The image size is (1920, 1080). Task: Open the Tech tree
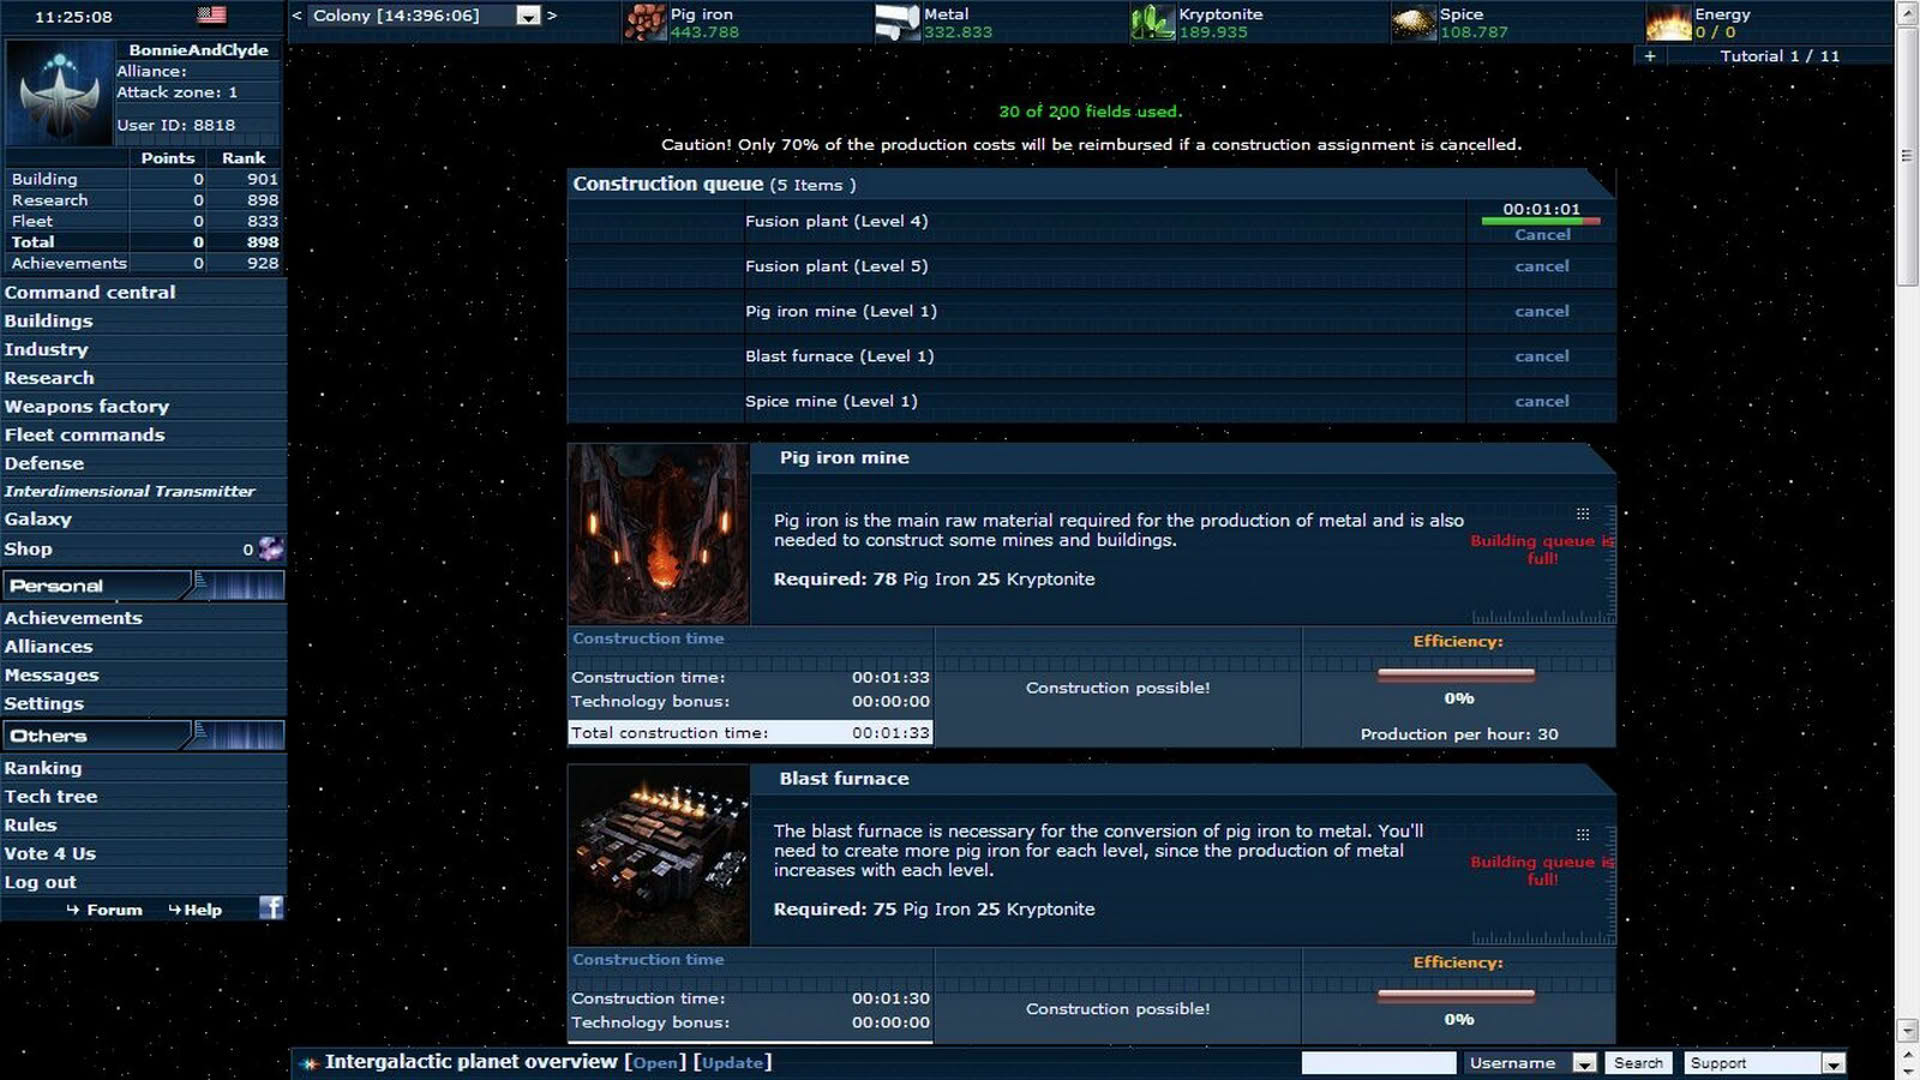coord(51,797)
